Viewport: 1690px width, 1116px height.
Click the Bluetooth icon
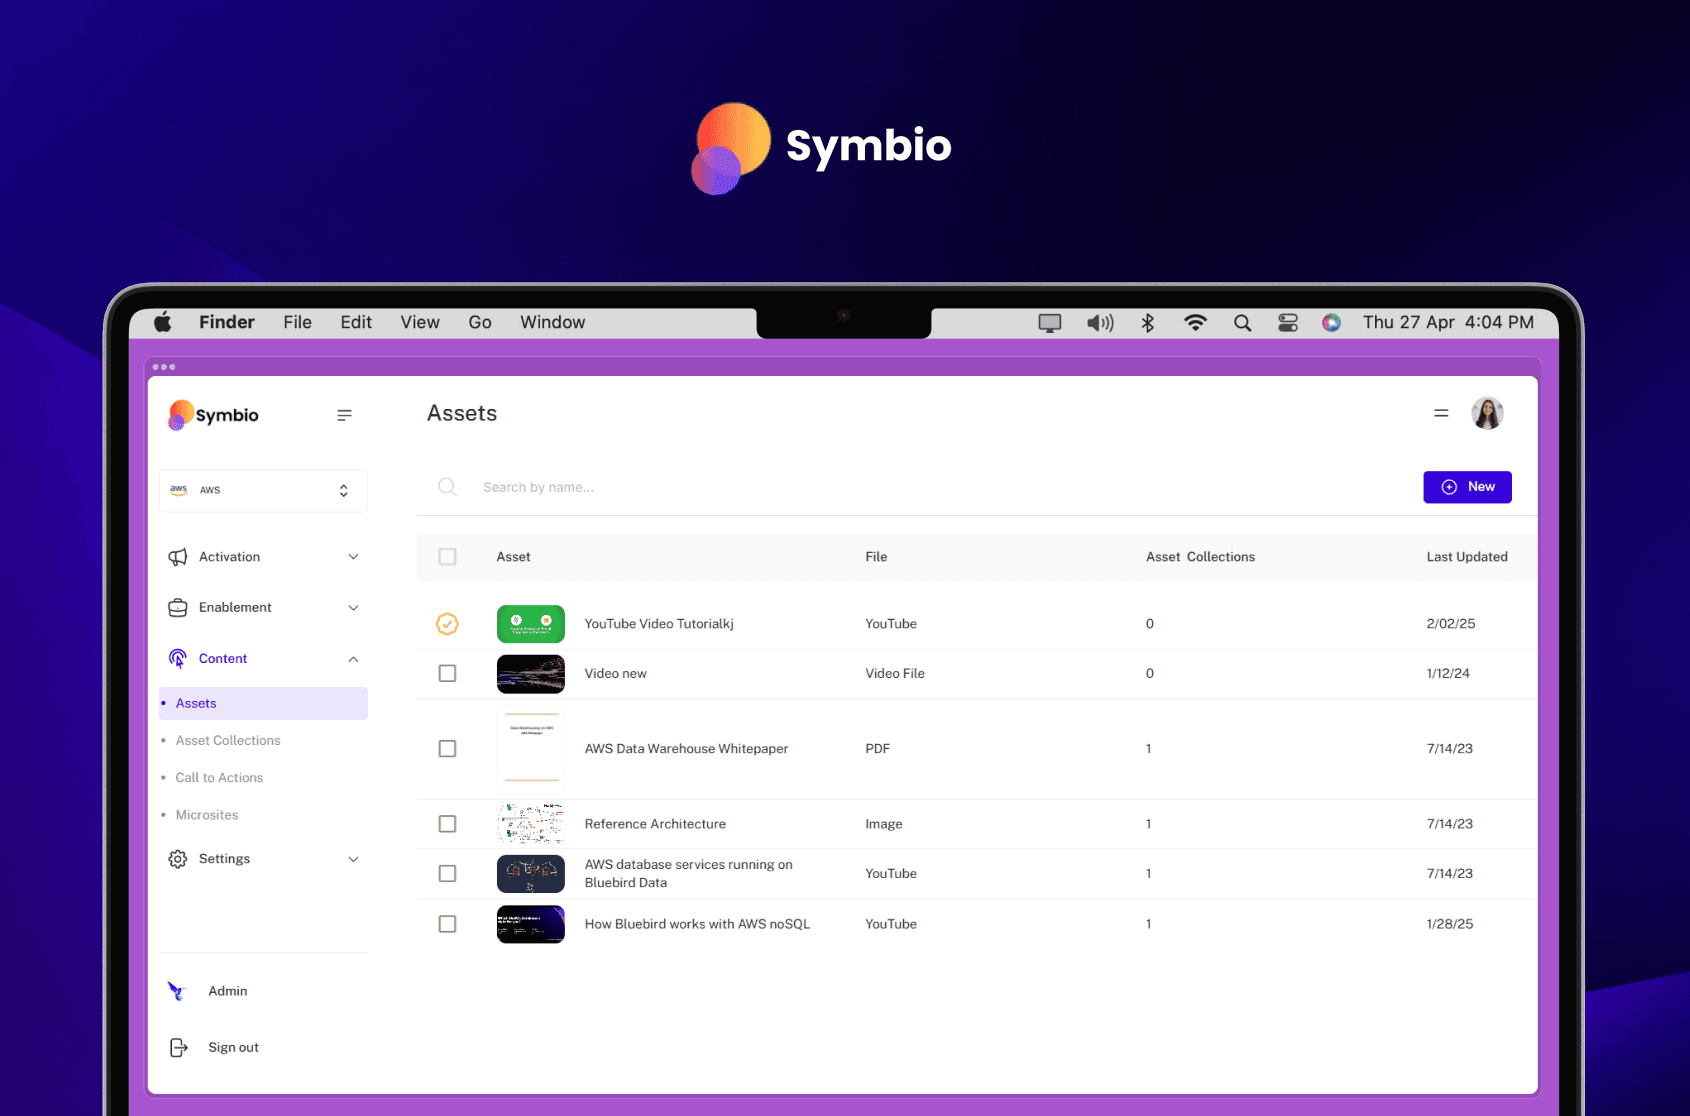(1148, 323)
